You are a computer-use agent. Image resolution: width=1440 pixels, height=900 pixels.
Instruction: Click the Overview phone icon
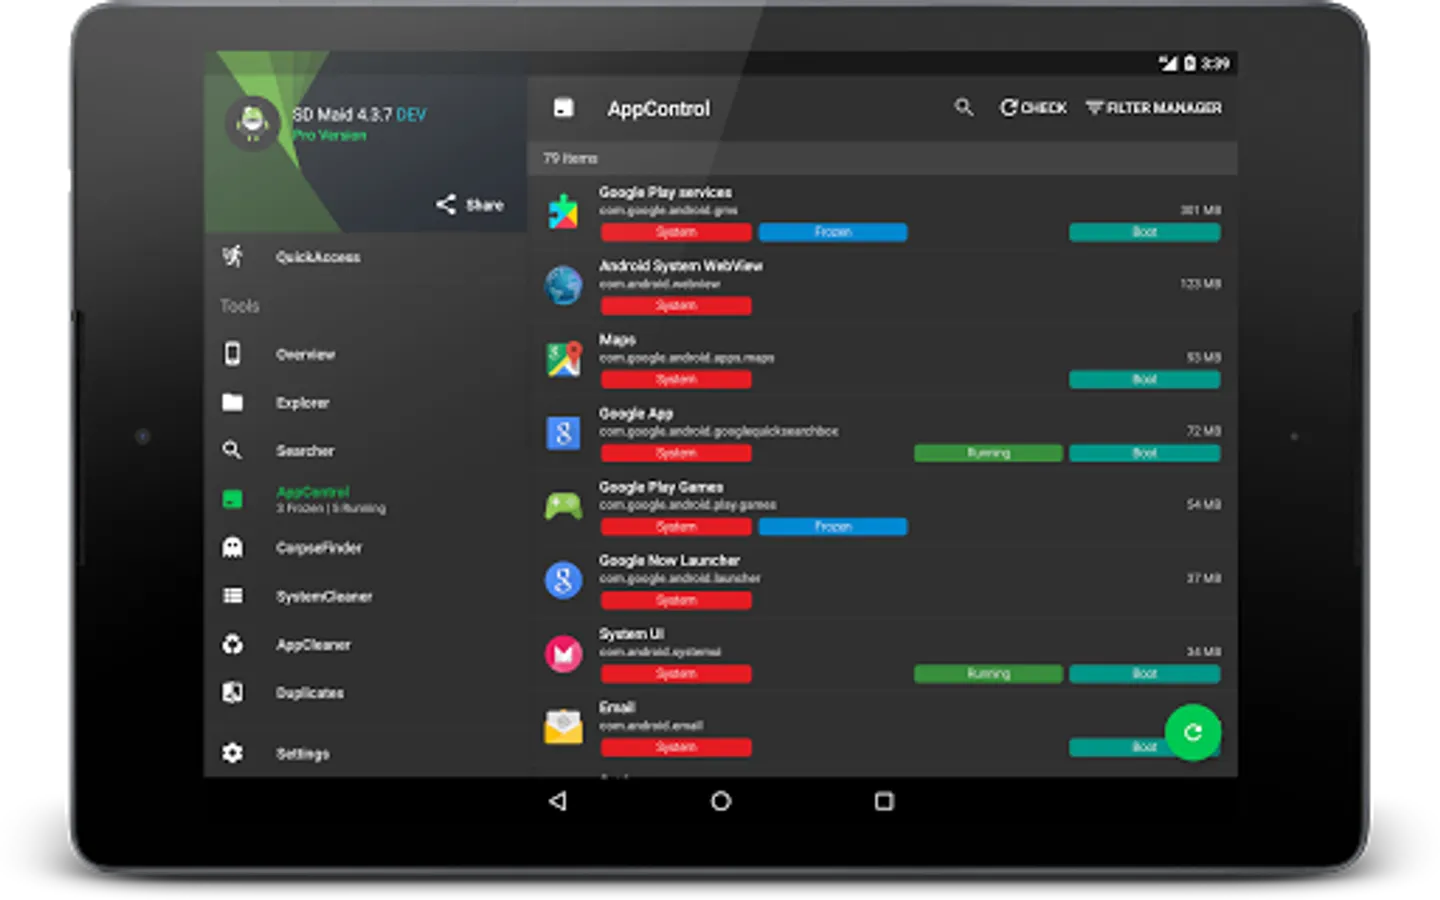(x=232, y=353)
